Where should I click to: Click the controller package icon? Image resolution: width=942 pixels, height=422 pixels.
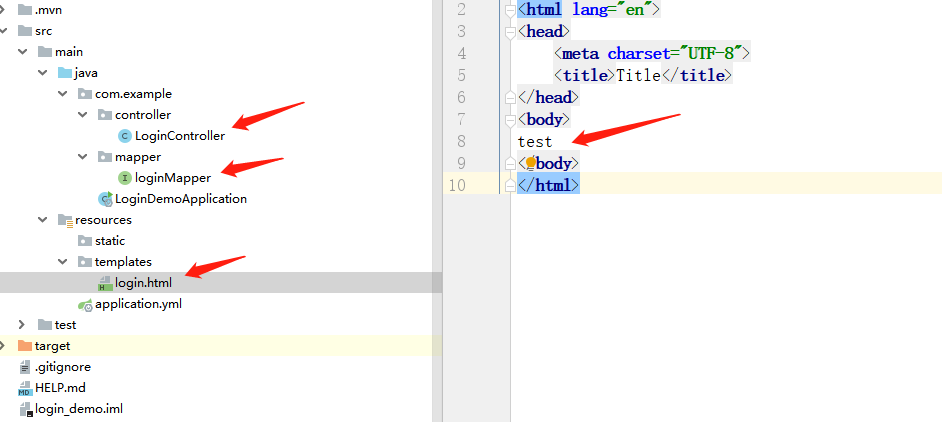pyautogui.click(x=105, y=115)
